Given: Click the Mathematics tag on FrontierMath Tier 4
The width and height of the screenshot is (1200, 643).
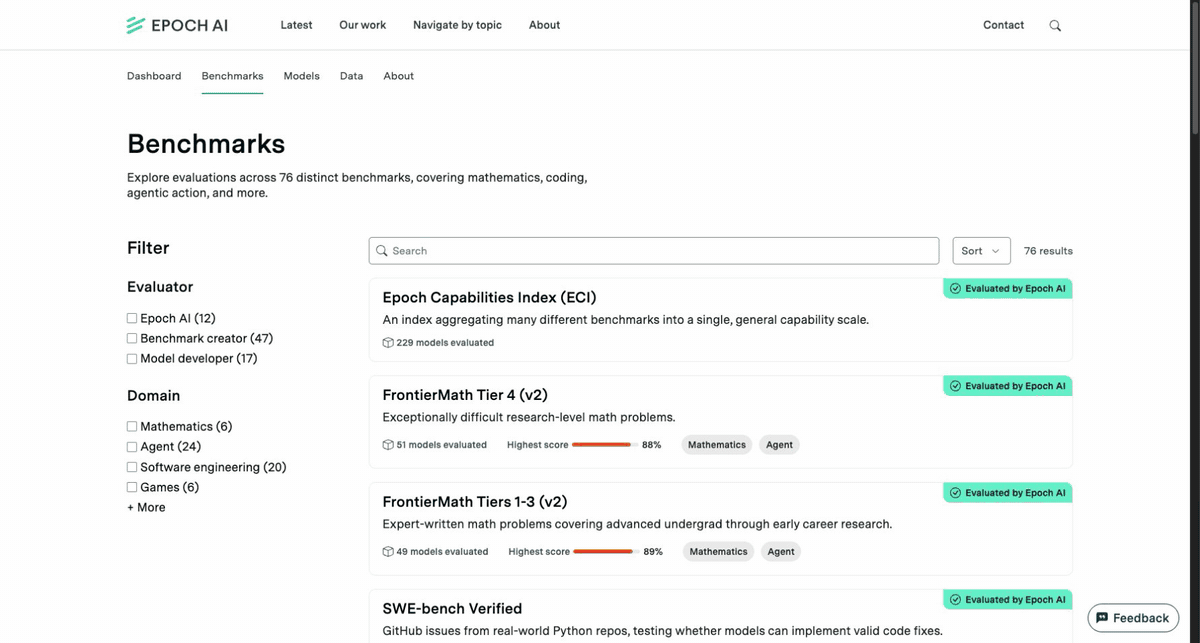Looking at the screenshot, I should point(717,445).
